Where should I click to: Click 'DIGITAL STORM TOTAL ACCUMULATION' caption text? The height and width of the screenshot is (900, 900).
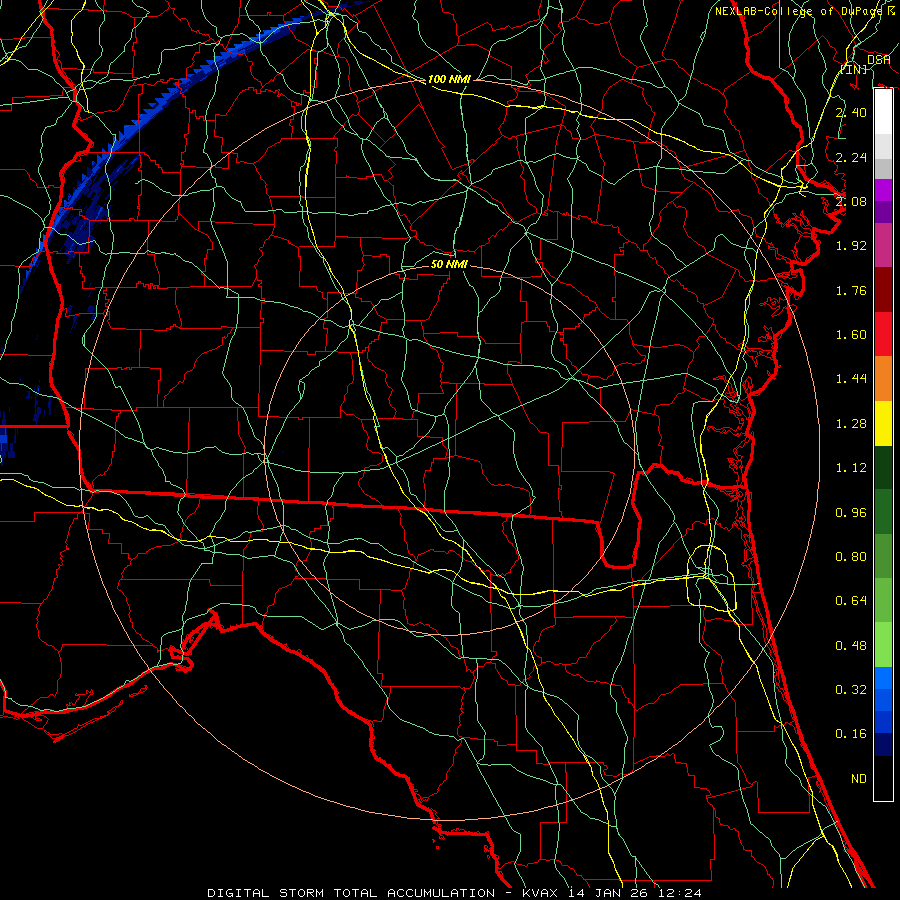(x=351, y=893)
